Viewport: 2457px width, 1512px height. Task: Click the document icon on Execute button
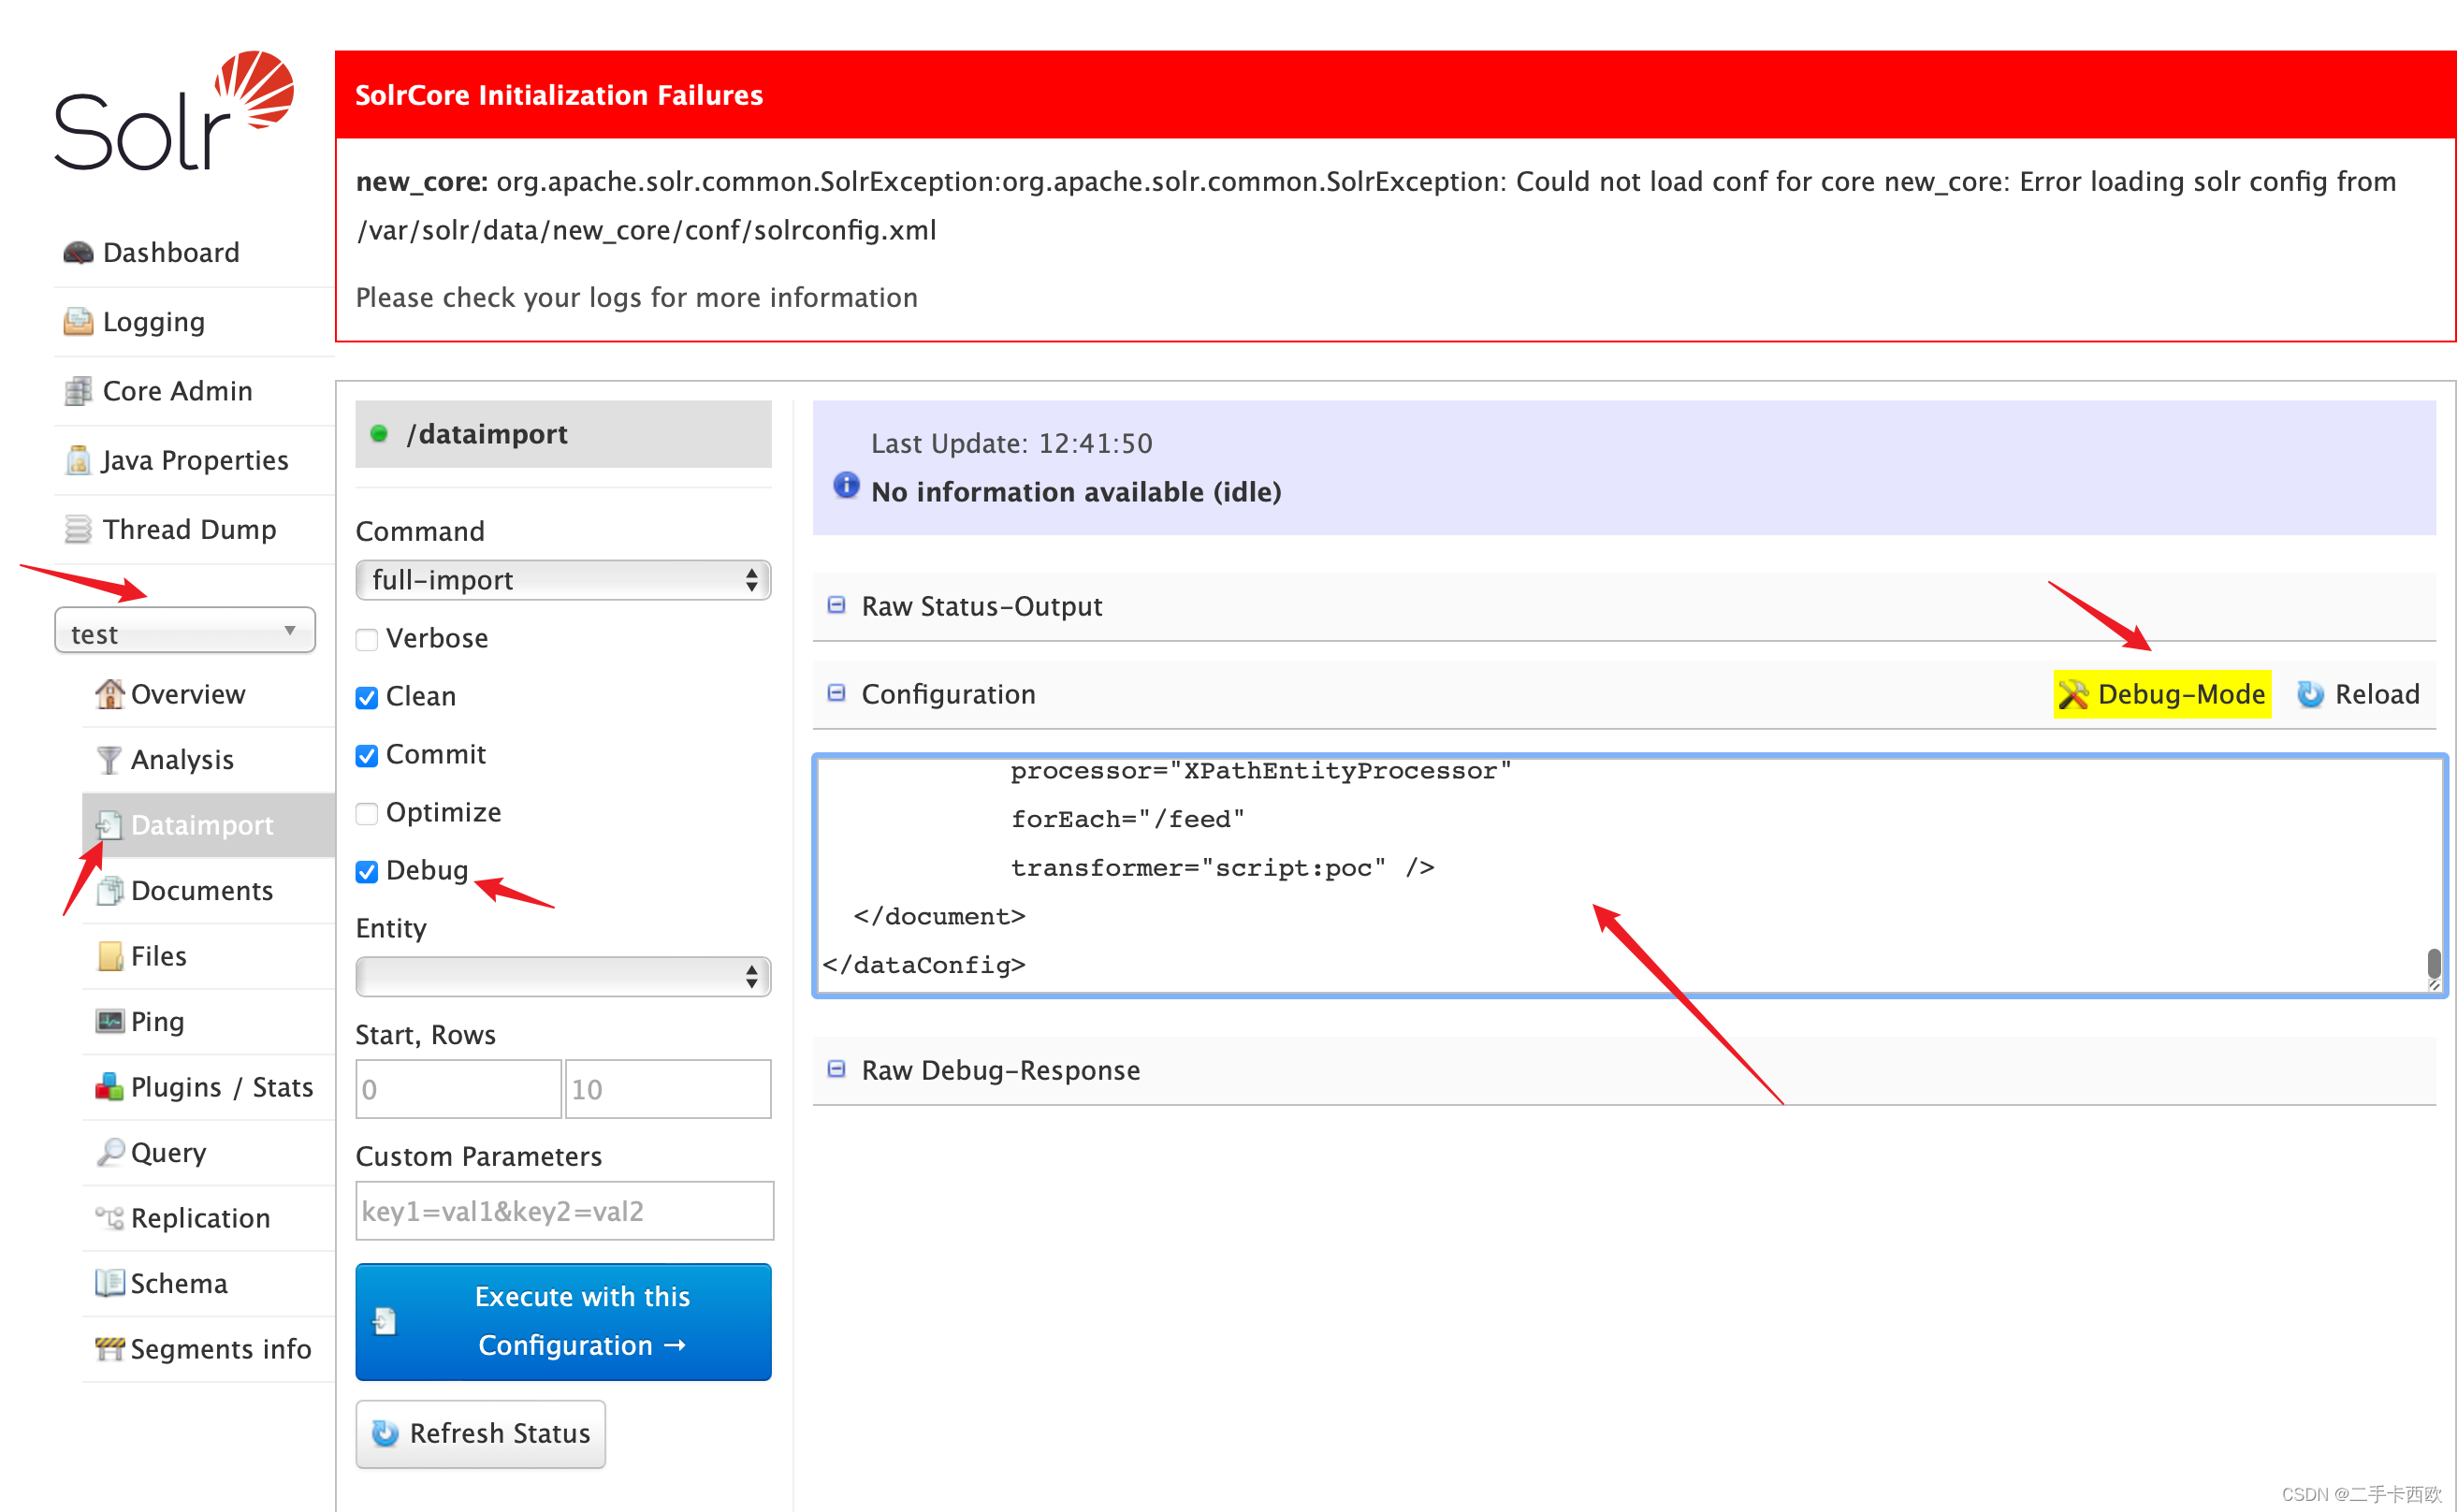385,1321
